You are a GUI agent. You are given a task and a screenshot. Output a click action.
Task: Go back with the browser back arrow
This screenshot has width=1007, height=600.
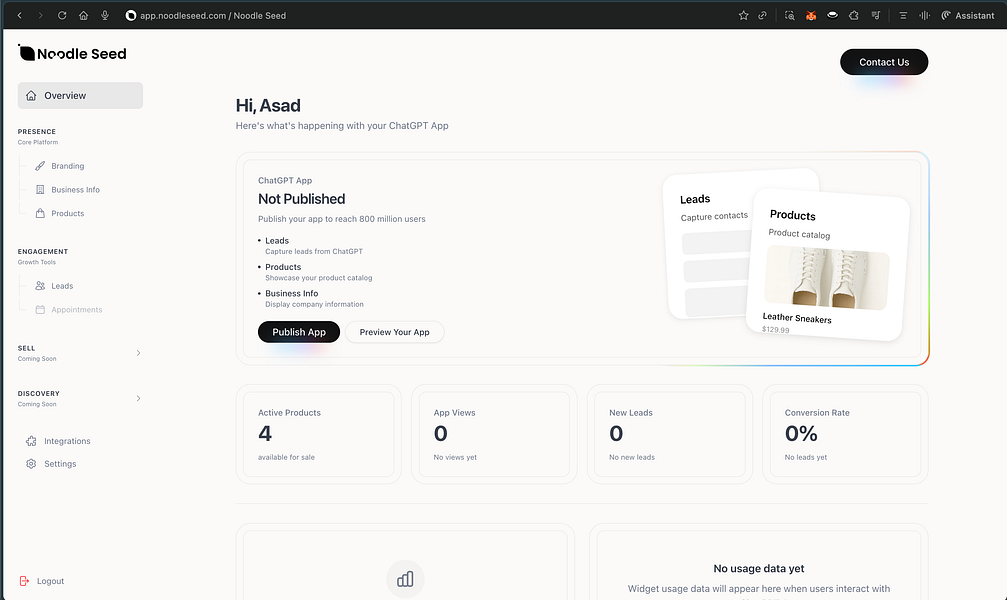pos(20,15)
